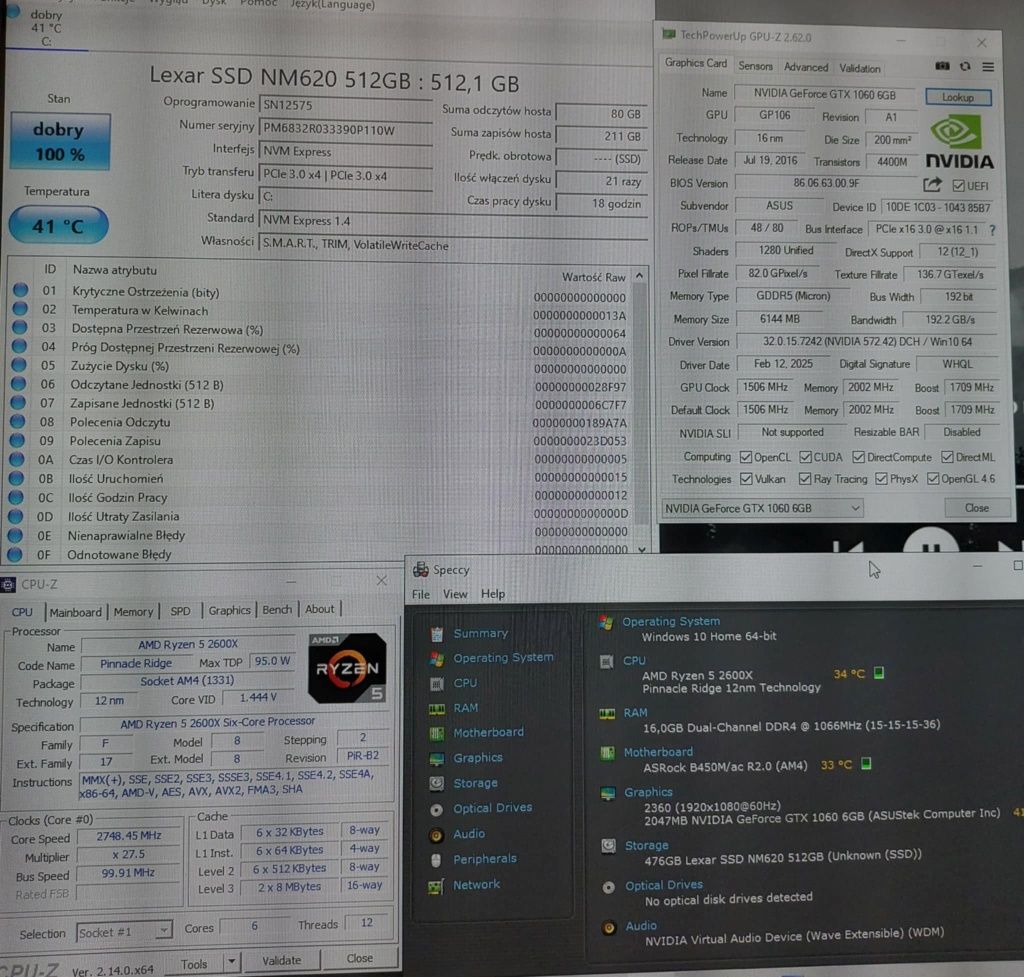Click the Graphics heading in Speccy summary
This screenshot has height=977, width=1024.
[x=648, y=792]
